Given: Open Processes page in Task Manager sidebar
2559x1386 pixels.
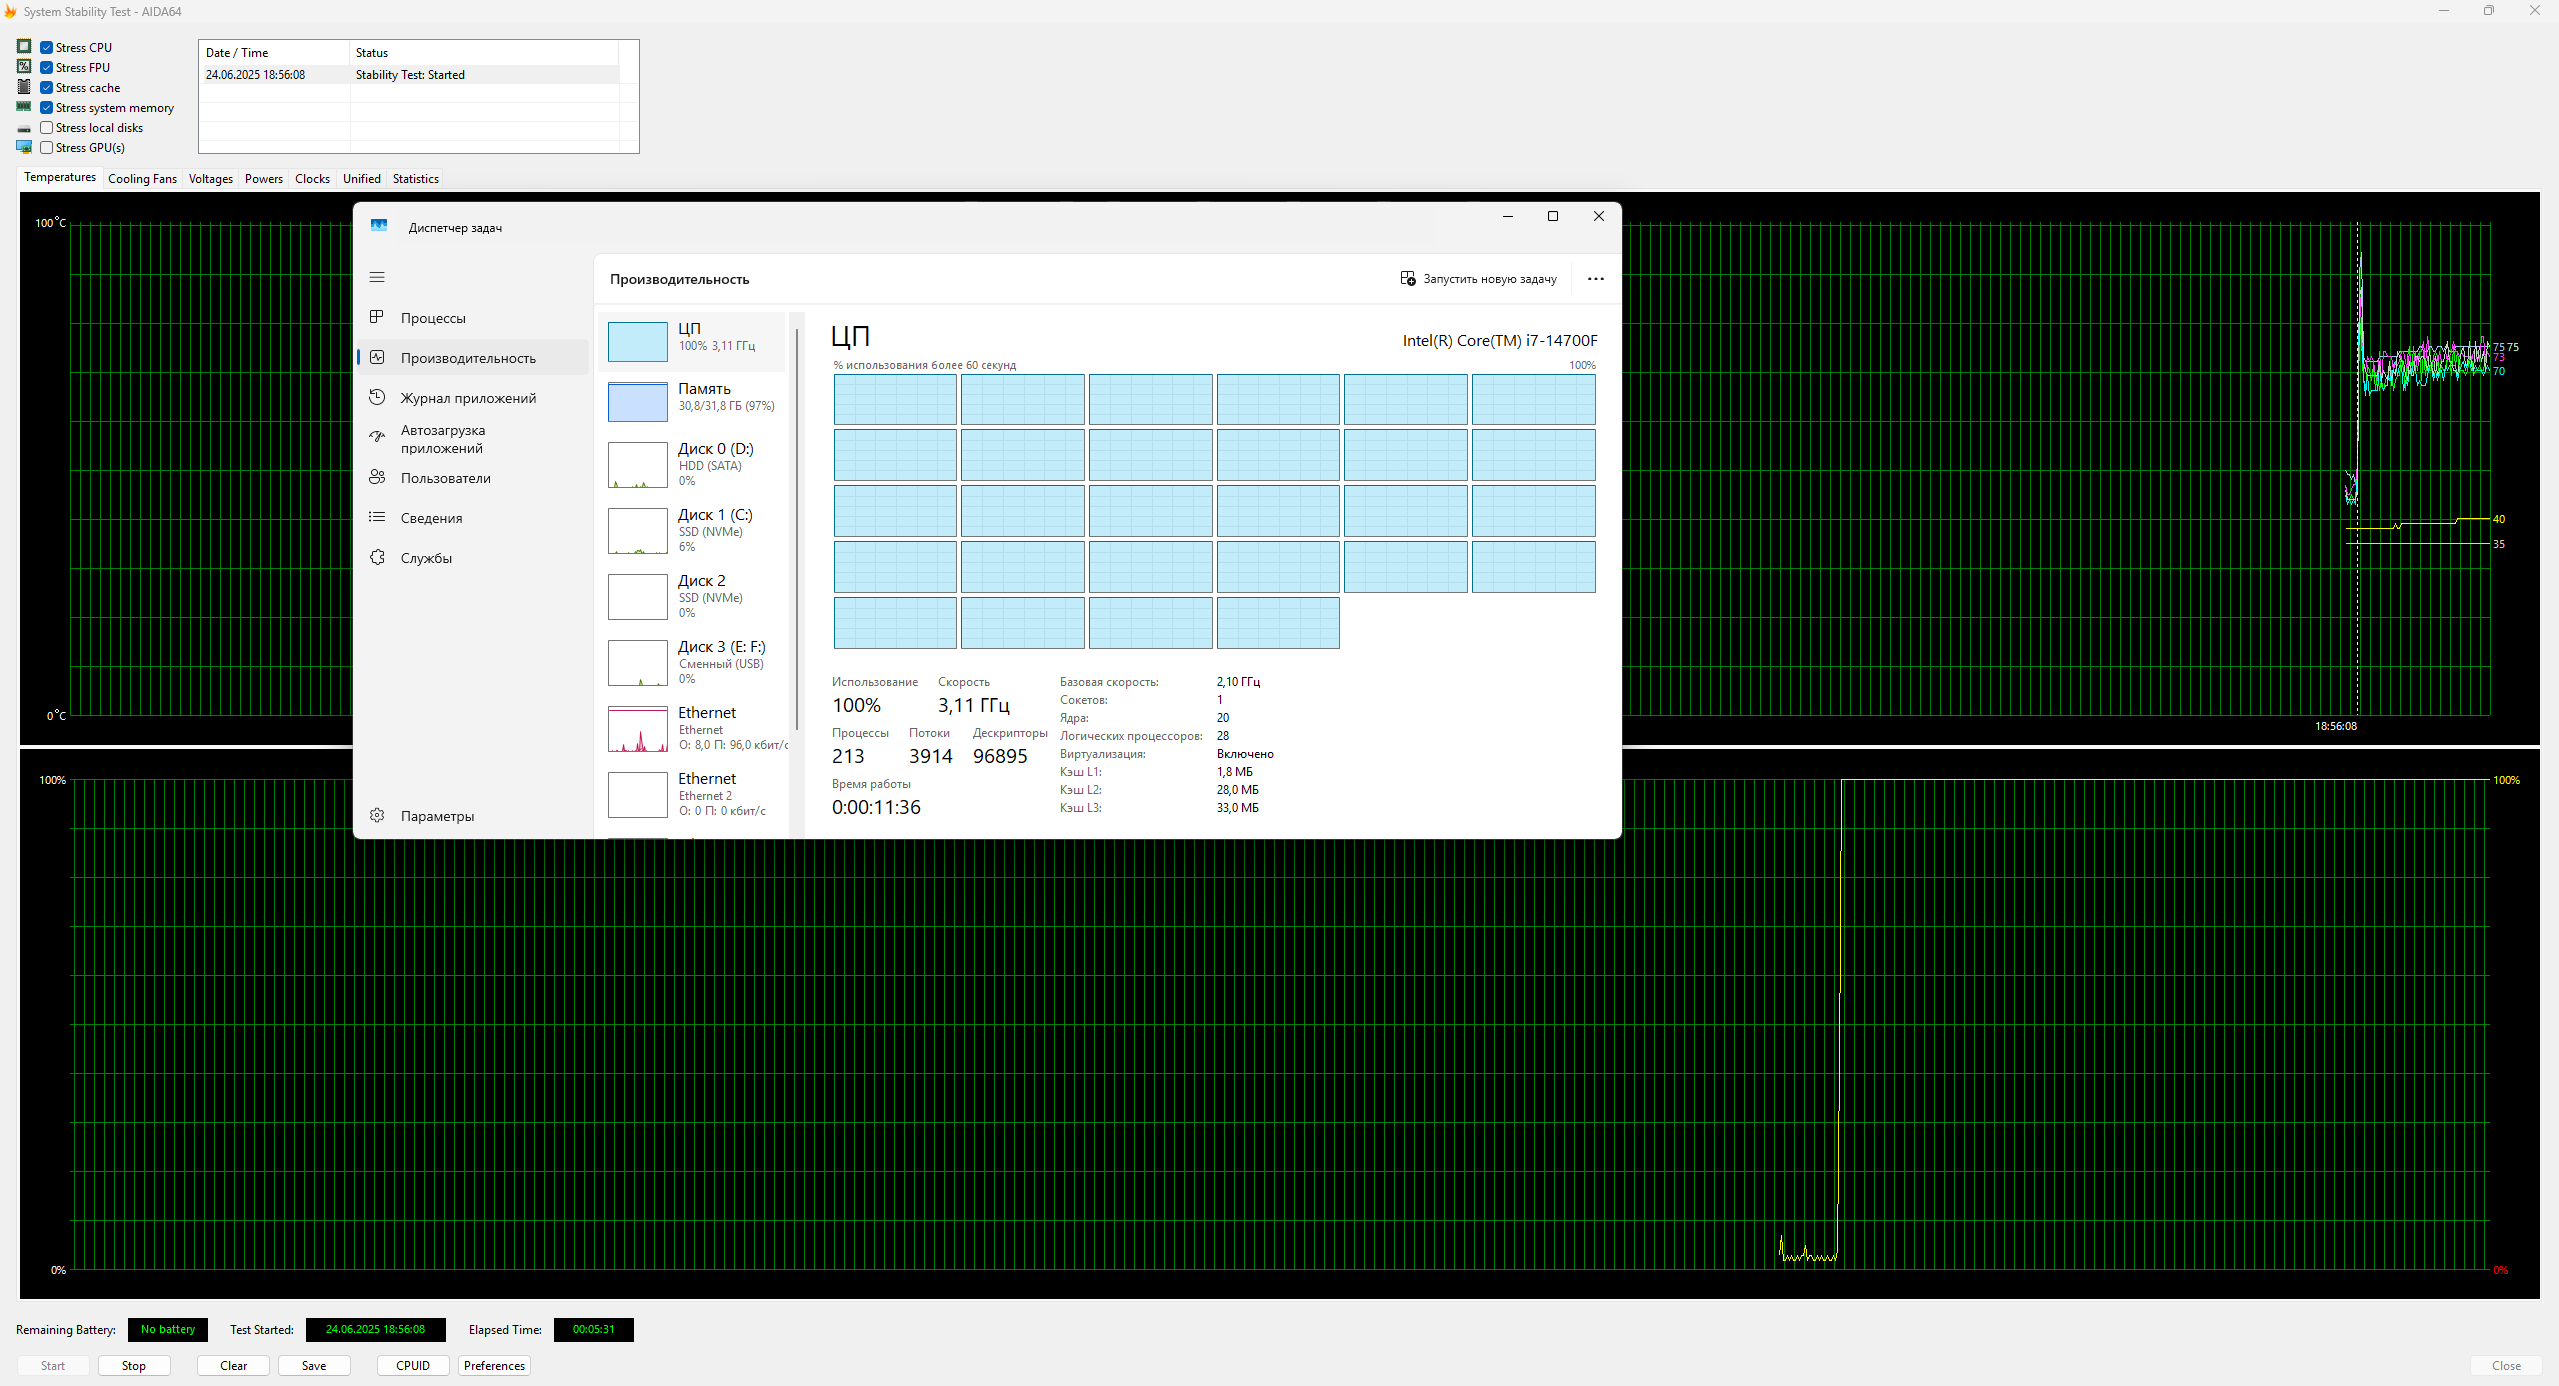Looking at the screenshot, I should (433, 318).
